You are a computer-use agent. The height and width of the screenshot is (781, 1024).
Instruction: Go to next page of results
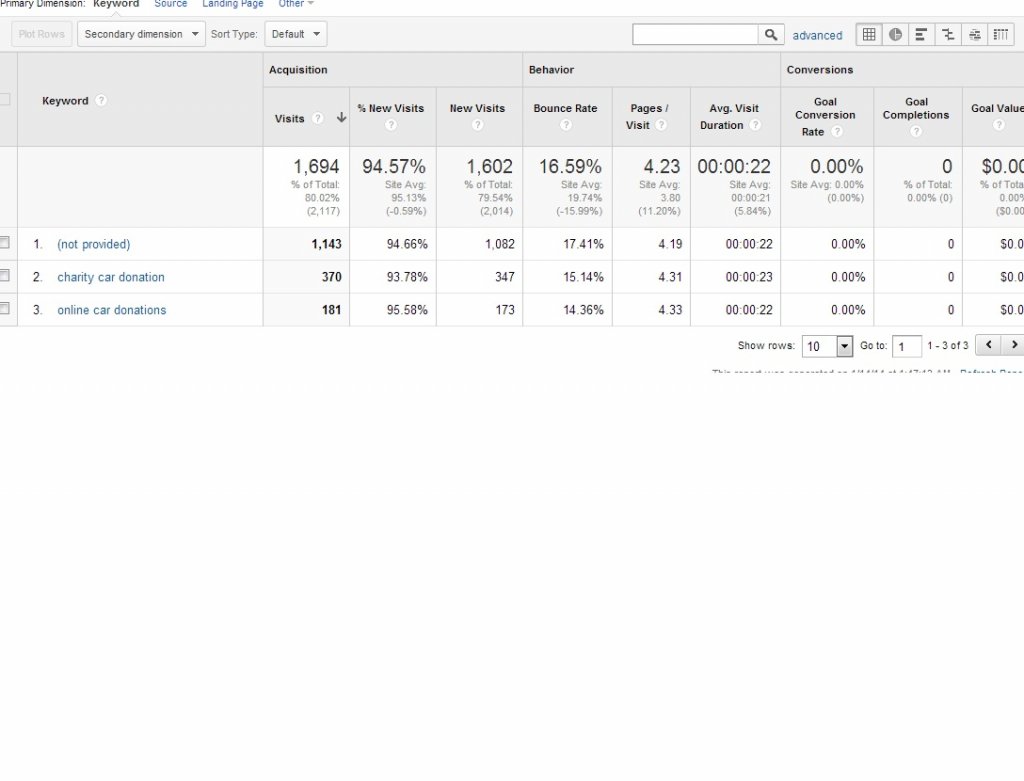pos(1013,345)
